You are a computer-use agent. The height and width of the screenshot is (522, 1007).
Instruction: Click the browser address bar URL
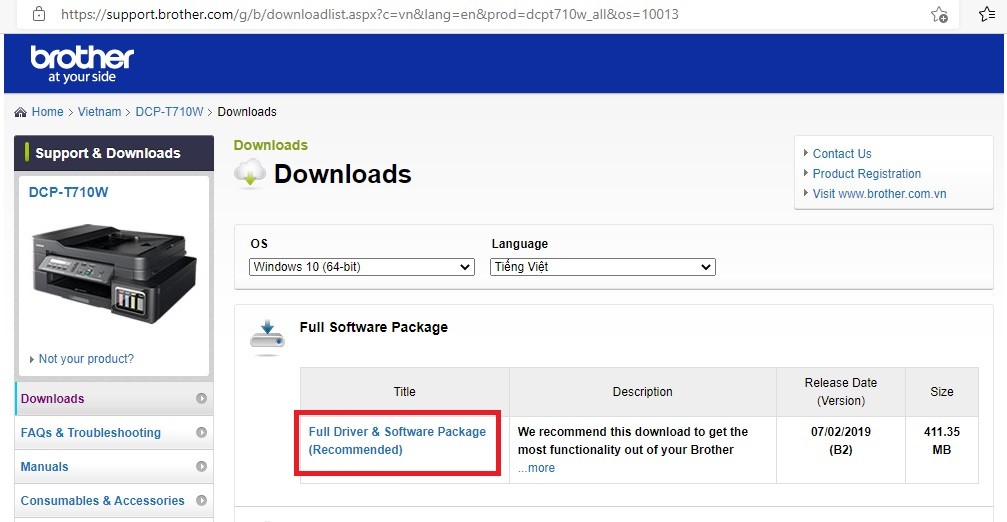tap(370, 14)
